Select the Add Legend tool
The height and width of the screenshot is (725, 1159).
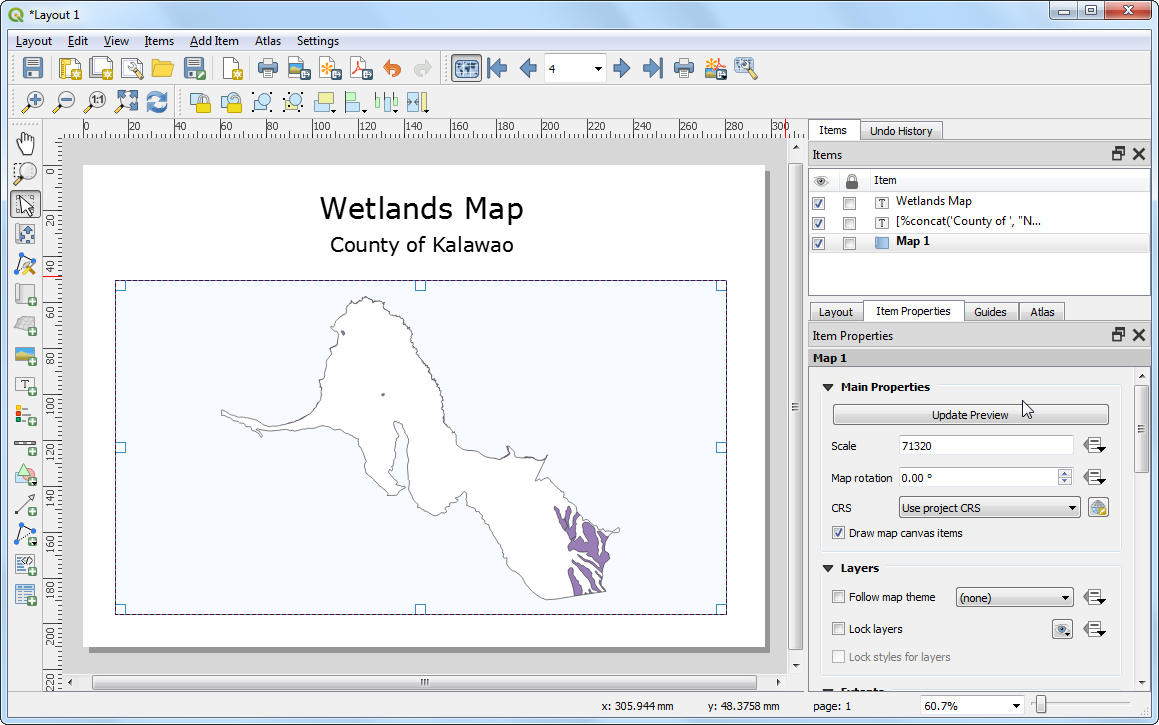(26, 414)
